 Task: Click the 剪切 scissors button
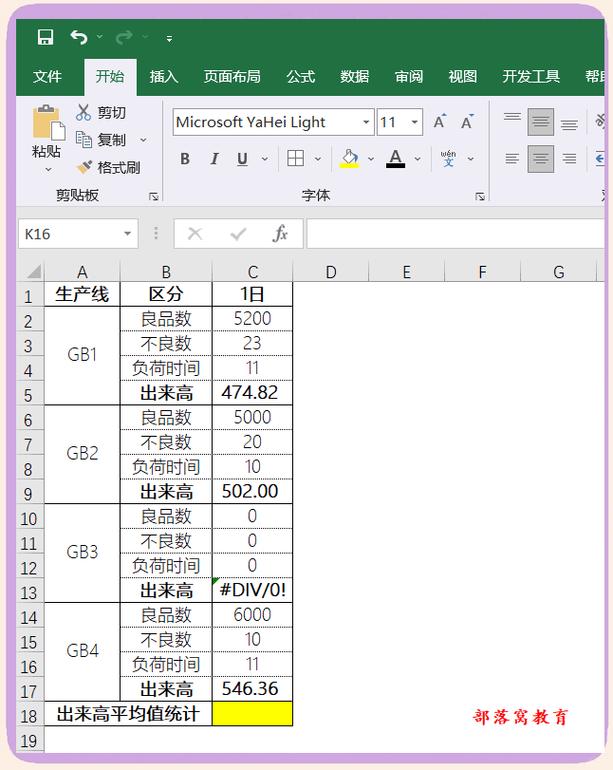pos(101,112)
